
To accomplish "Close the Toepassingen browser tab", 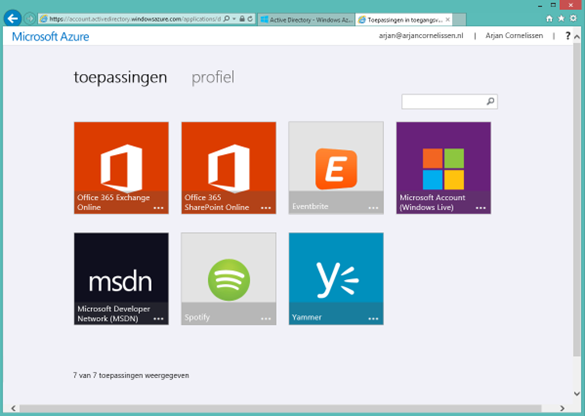I will coord(448,19).
